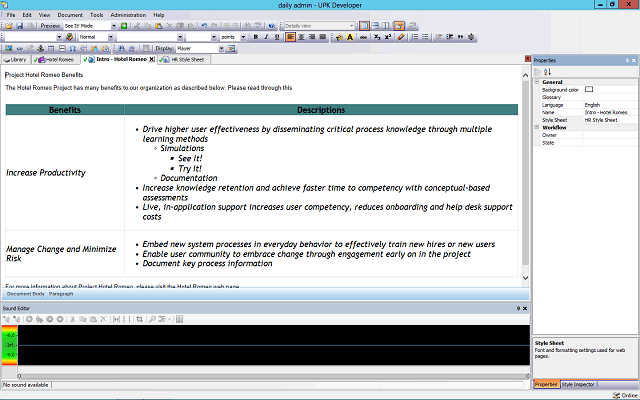The image size is (640, 400).
Task: Toggle bold text formatting
Action: coord(256,37)
